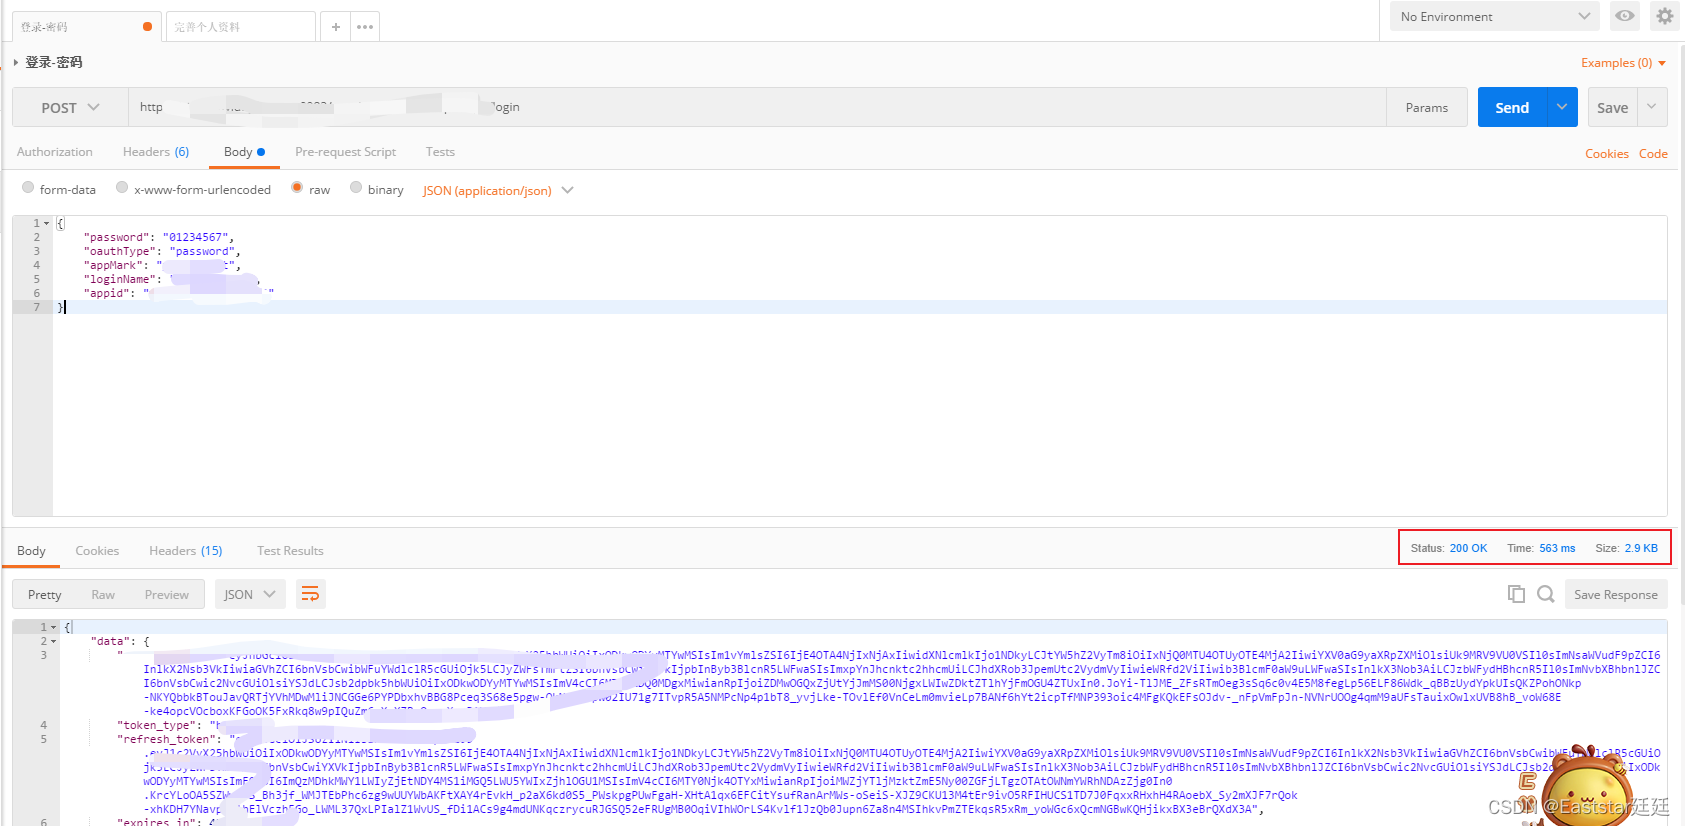The height and width of the screenshot is (826, 1685).
Task: Click the Params button
Action: pos(1427,107)
